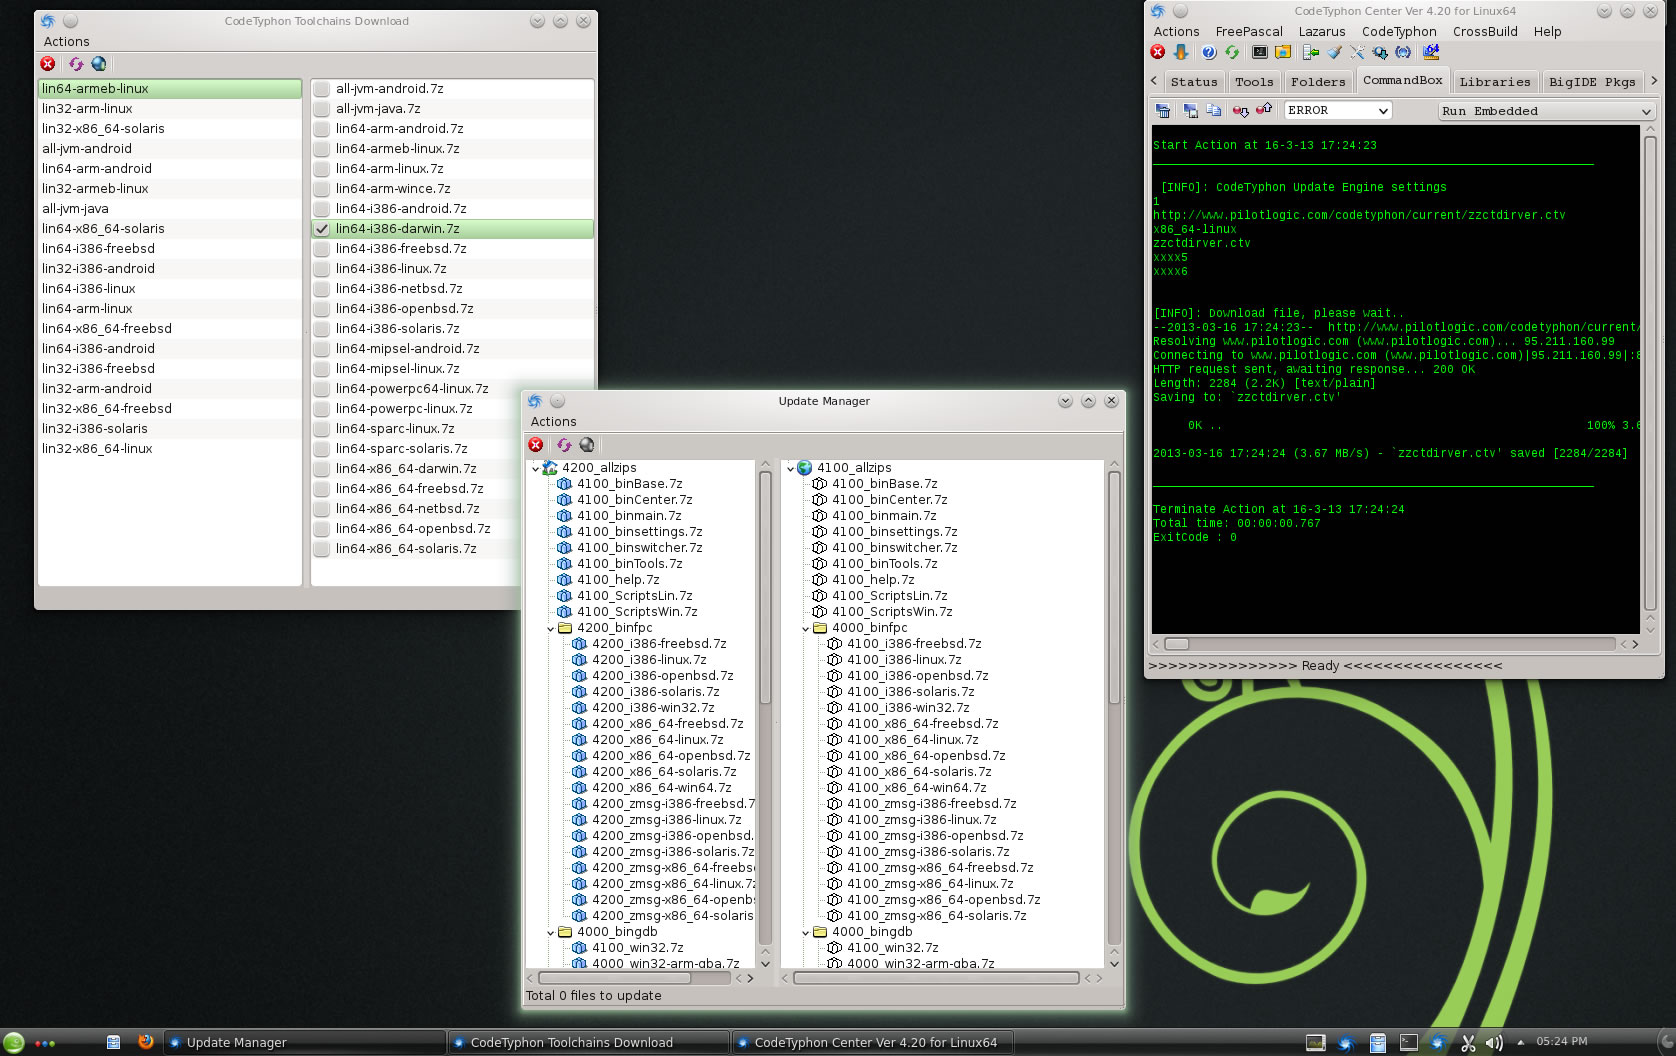This screenshot has width=1676, height=1056.
Task: Check the lin64-mipsel-linux.7z checkbox
Action: tap(322, 369)
